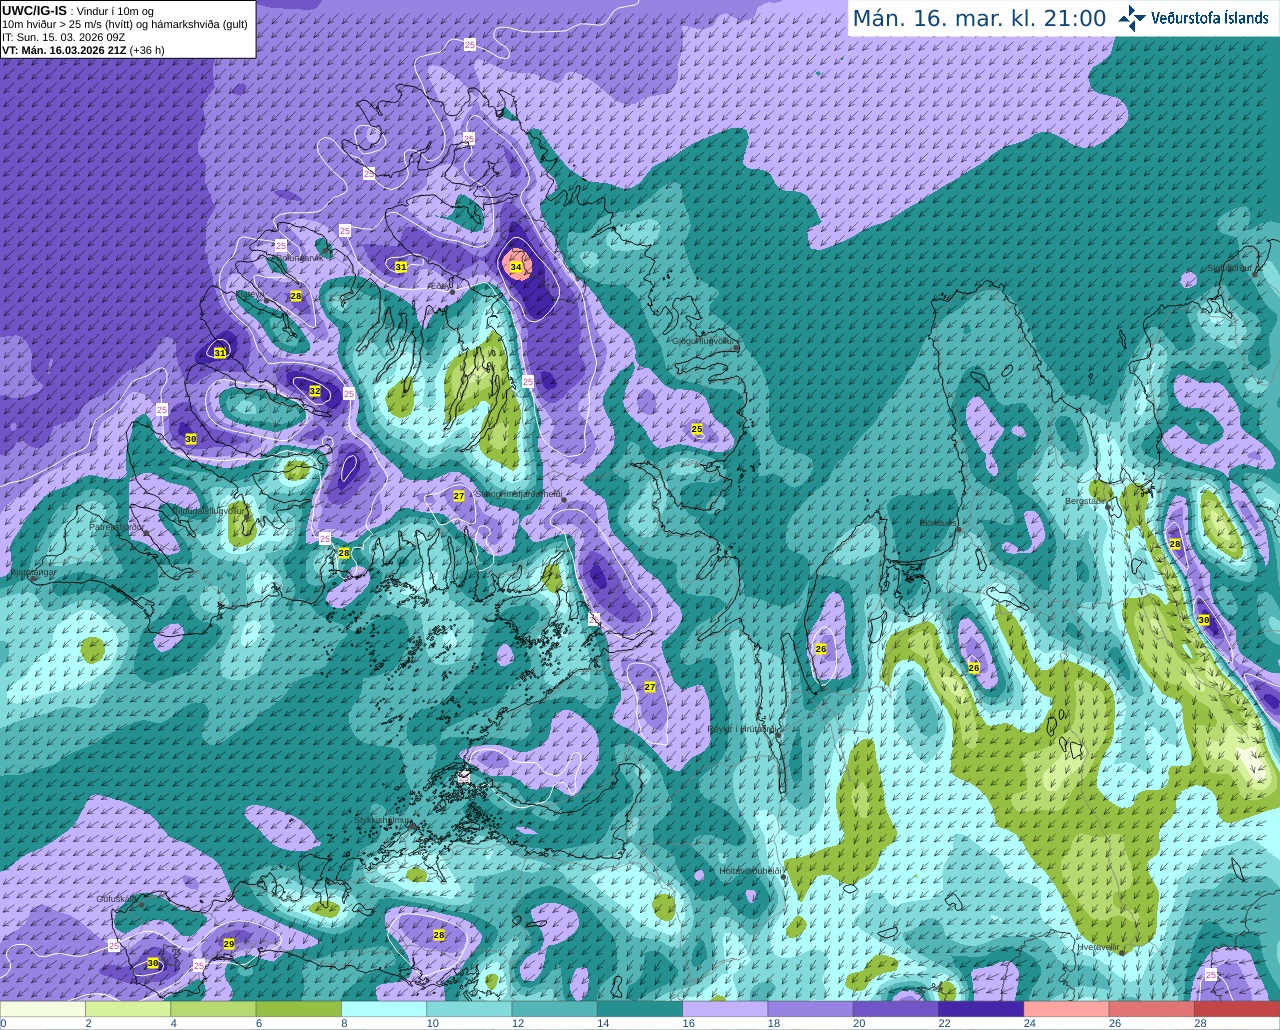This screenshot has width=1280, height=1030.
Task: Click the Steingrímsfjarðarheiði station label
Action: 518,494
